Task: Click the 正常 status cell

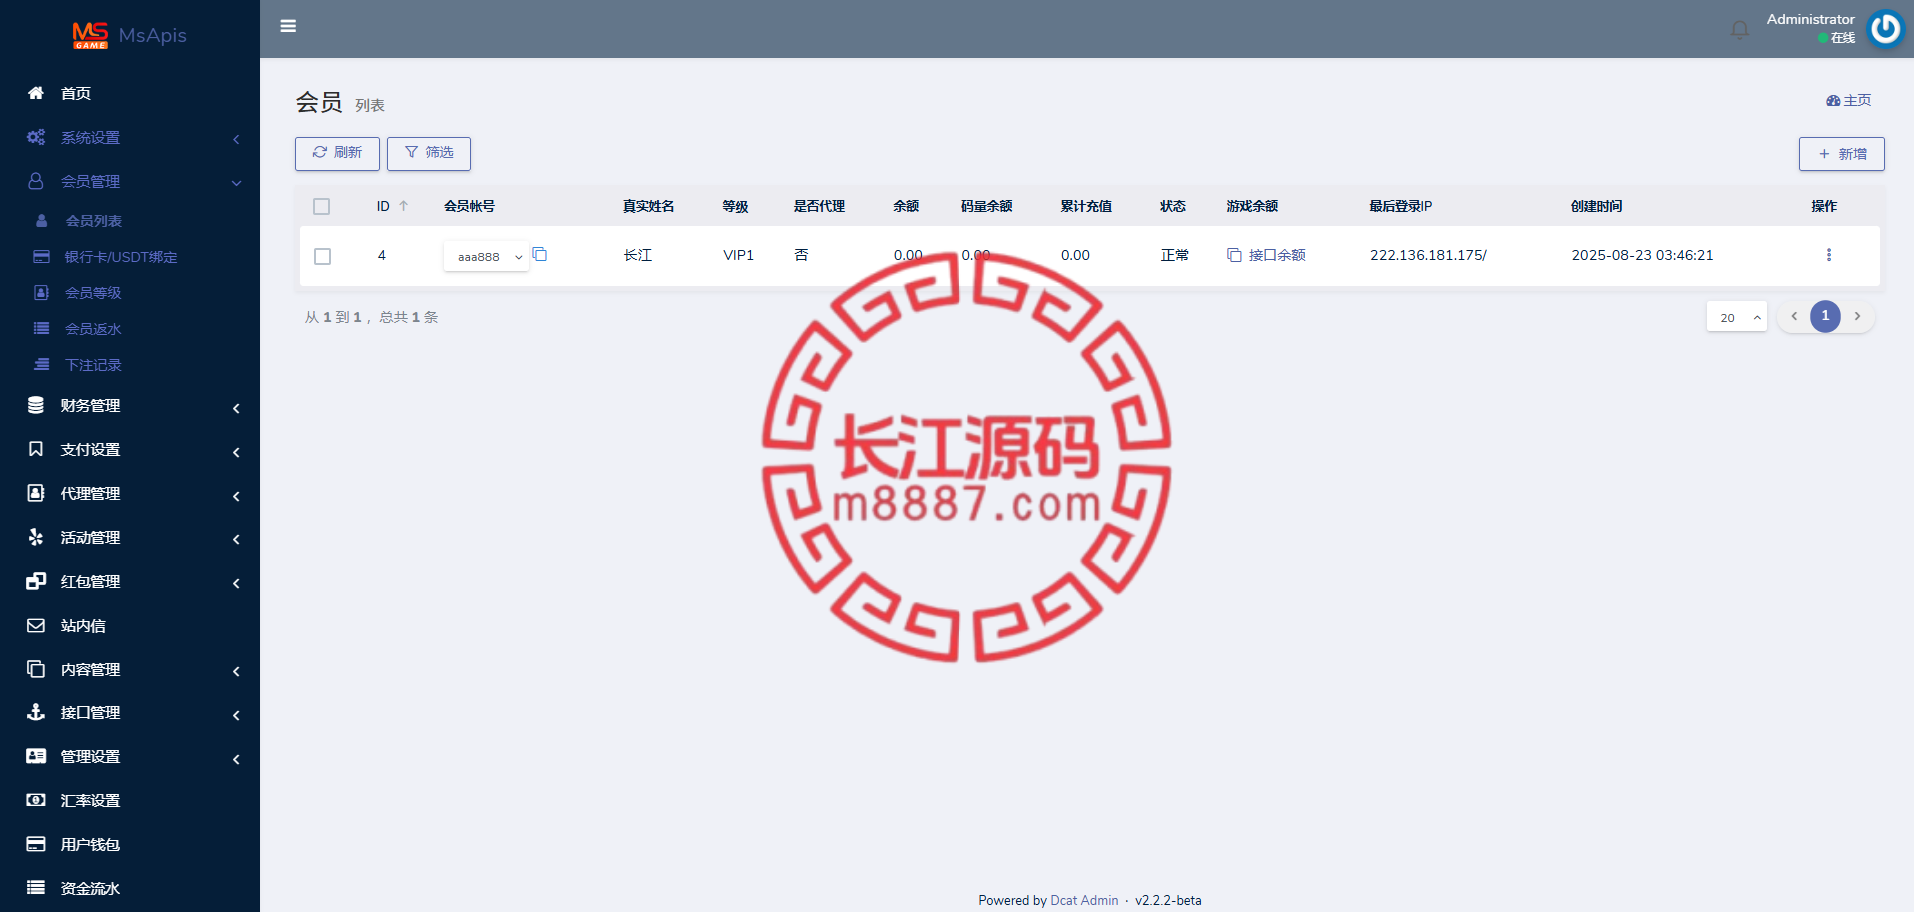Action: click(x=1175, y=255)
